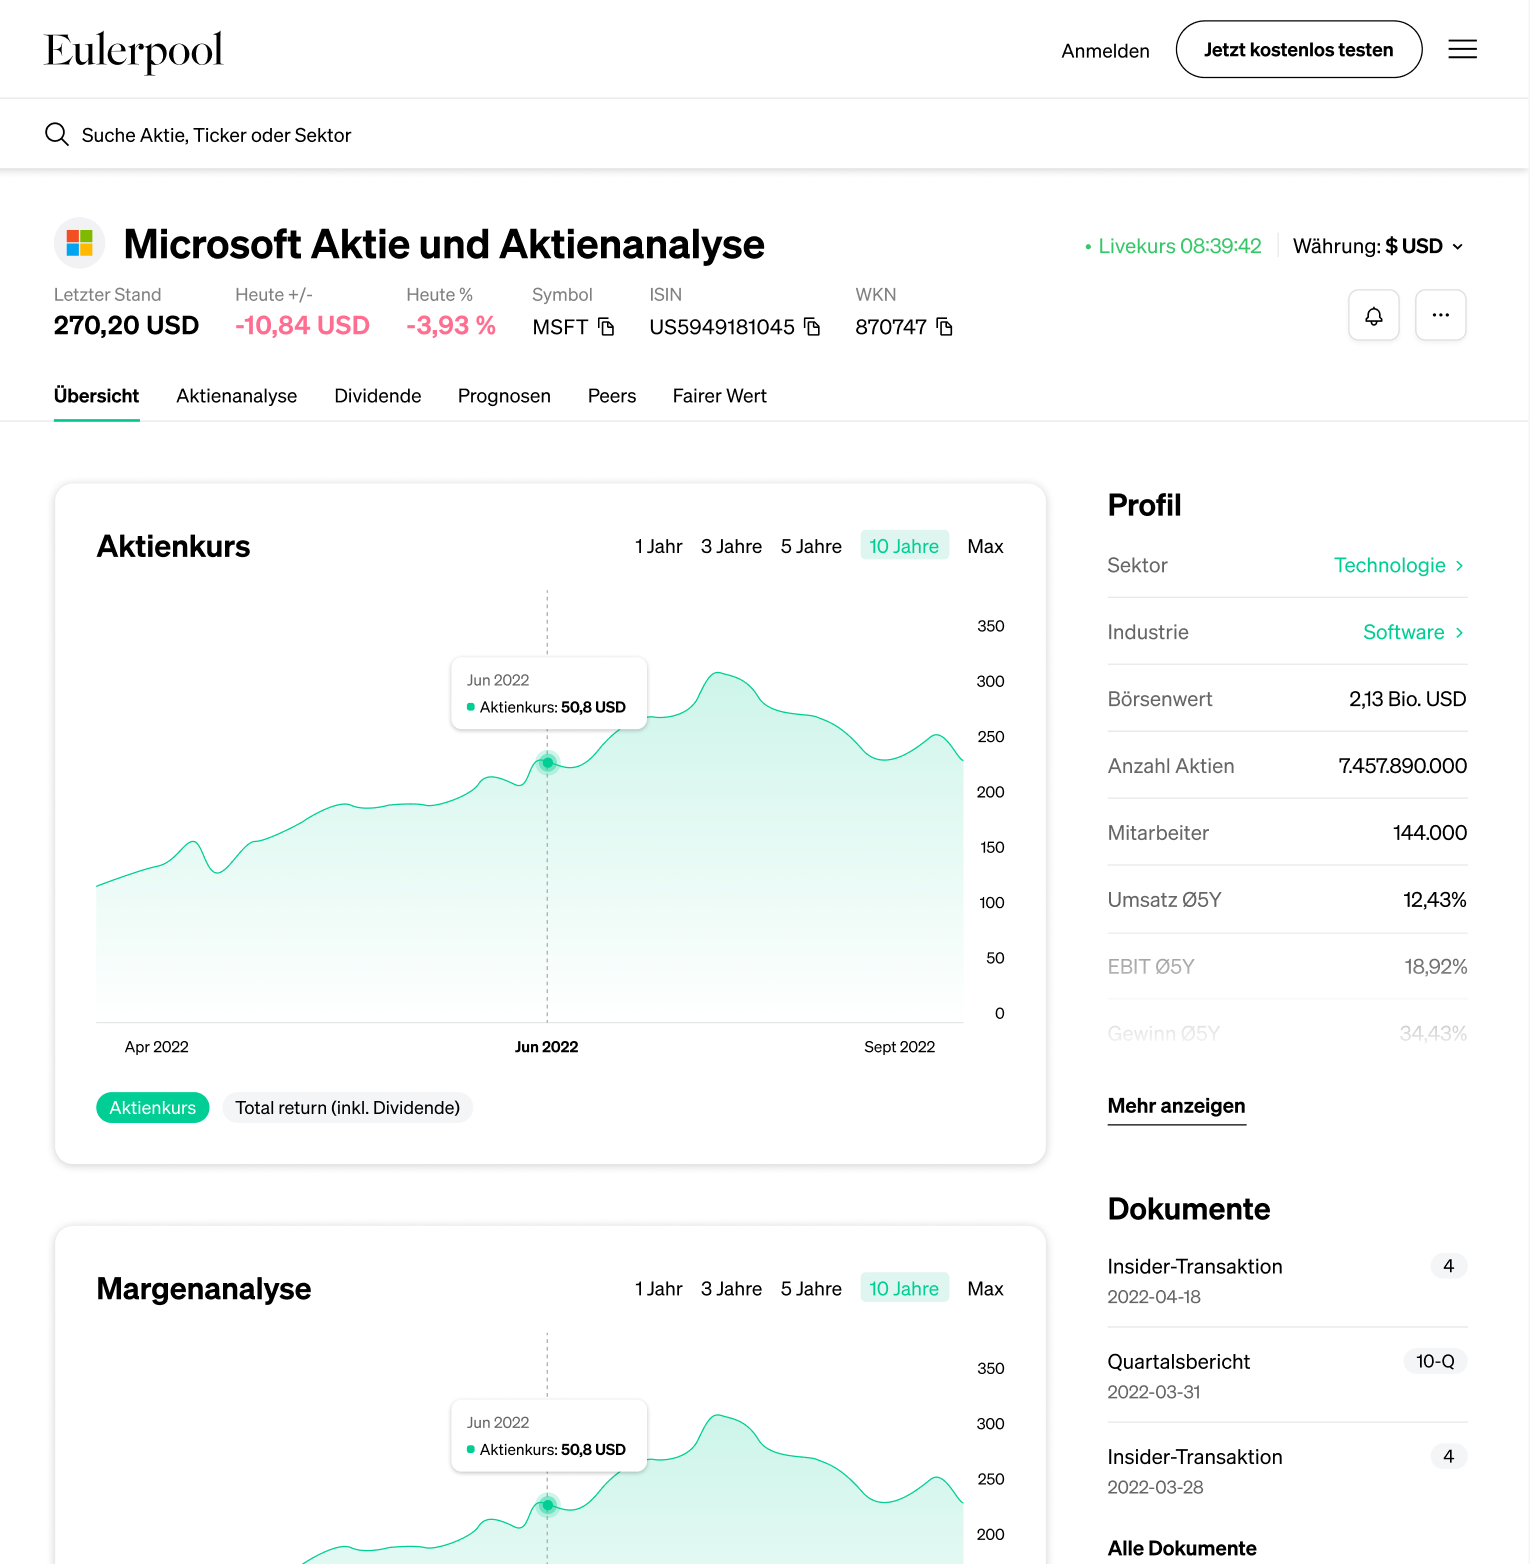Screen dimensions: 1530x1564
Task: Click the search magnifier icon
Action: [x=57, y=134]
